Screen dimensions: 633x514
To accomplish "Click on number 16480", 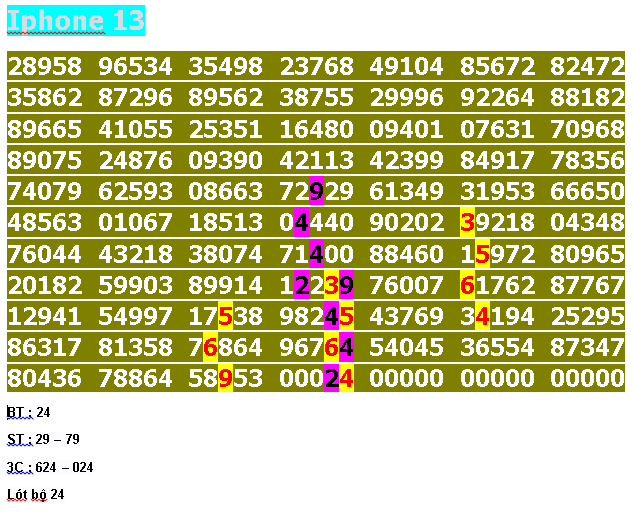I will point(316,129).
